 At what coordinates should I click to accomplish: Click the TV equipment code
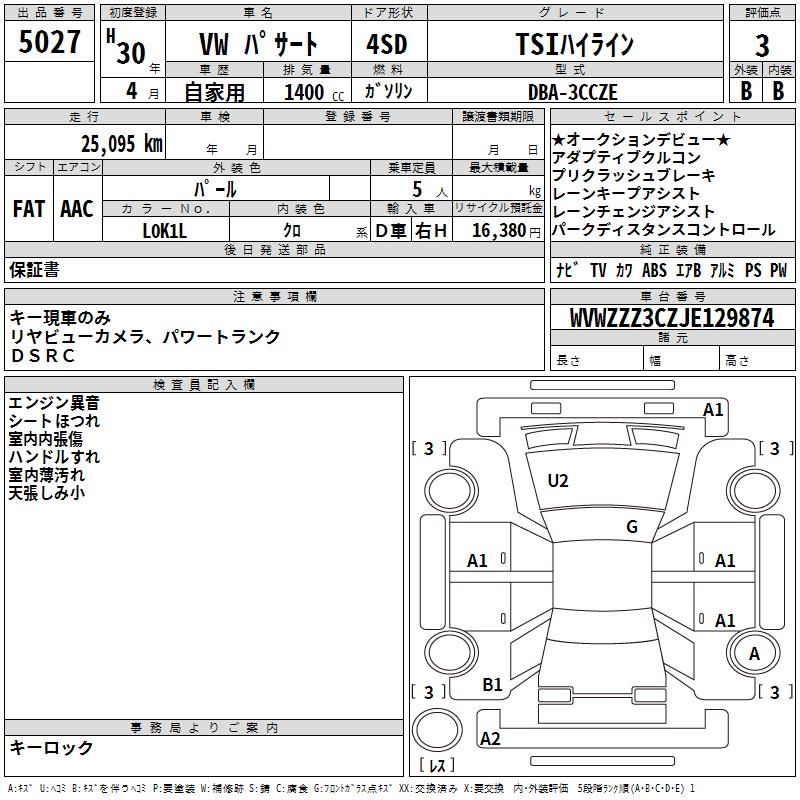pos(598,270)
